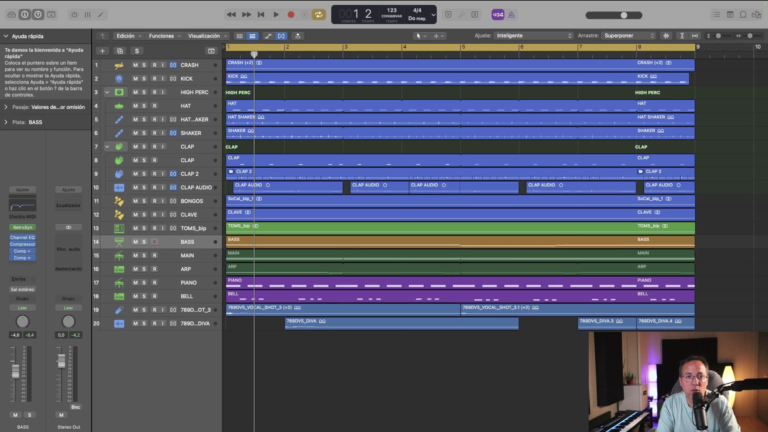Toggle the yellow Cycle loop button
The width and height of the screenshot is (768, 432).
pos(318,15)
